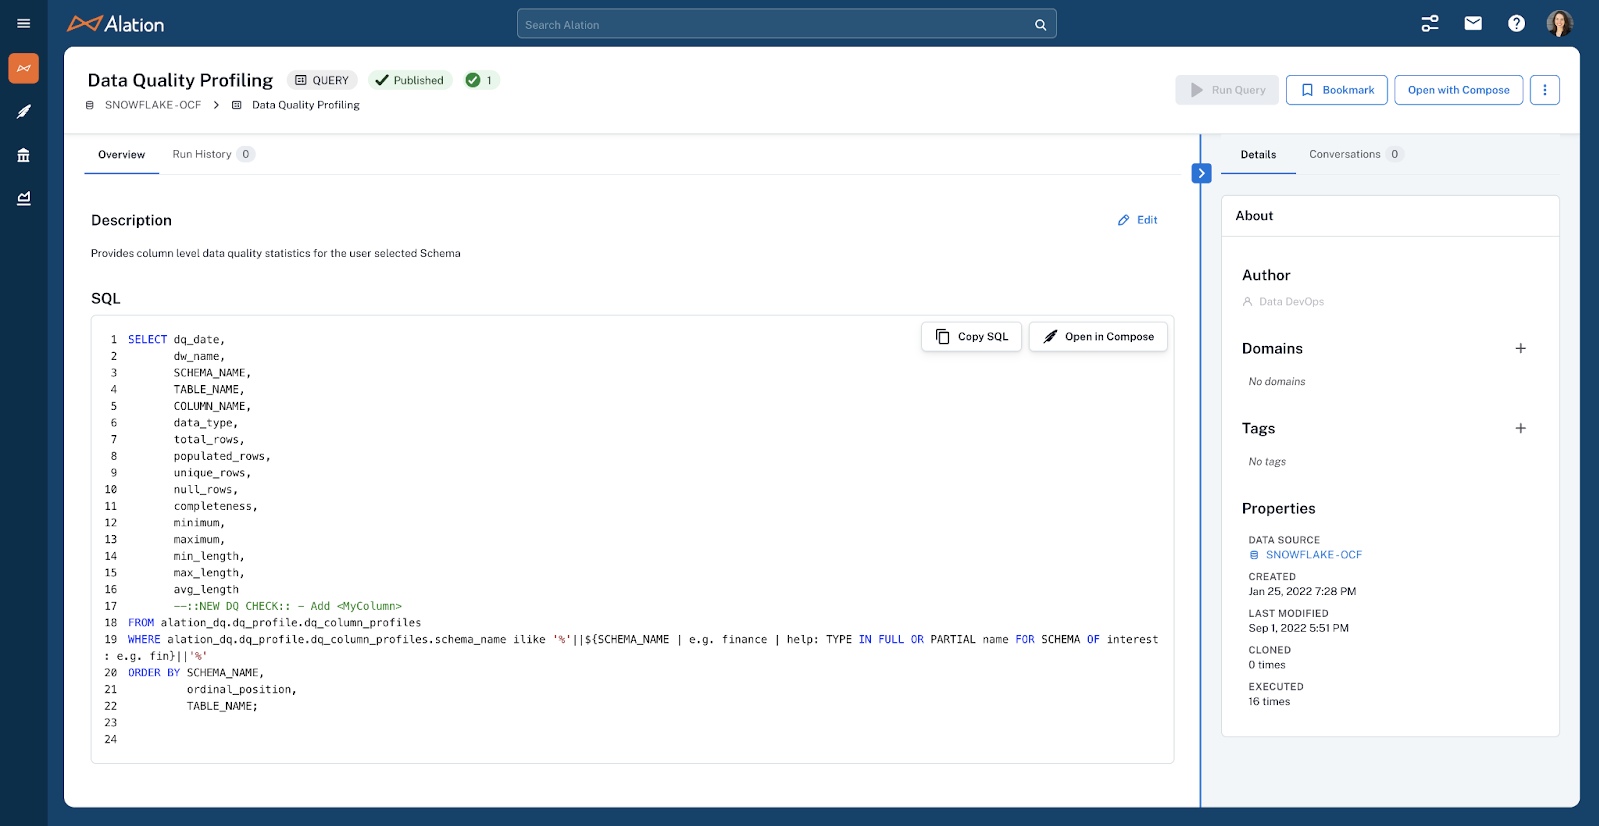Select the Conversations tab
Screen dimensions: 1599x826
1355,154
